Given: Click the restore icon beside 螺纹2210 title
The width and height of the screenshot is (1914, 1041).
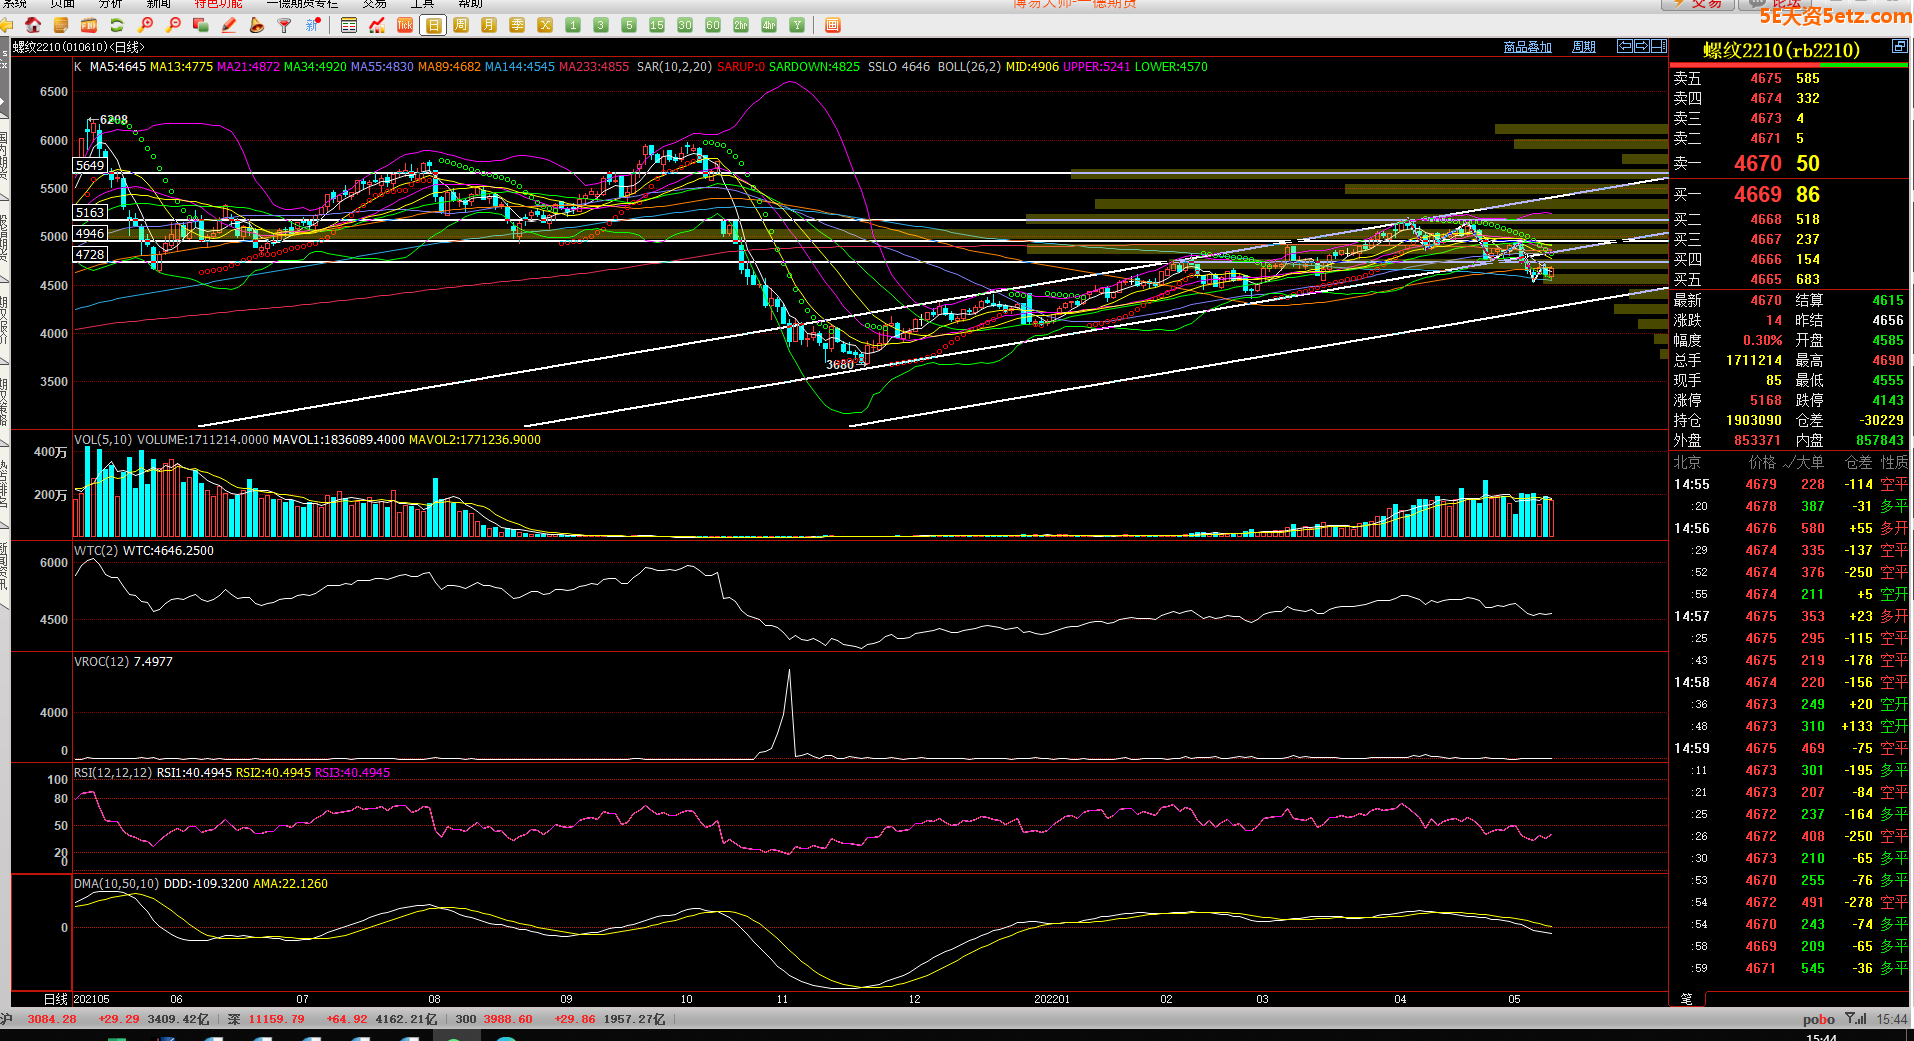Looking at the screenshot, I should coord(1899,47).
